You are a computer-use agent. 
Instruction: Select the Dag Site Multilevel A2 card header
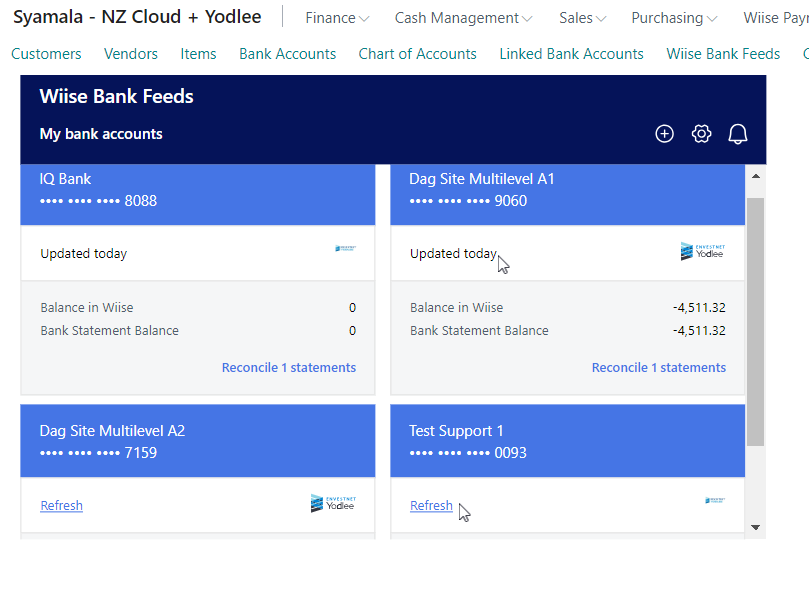tap(198, 441)
